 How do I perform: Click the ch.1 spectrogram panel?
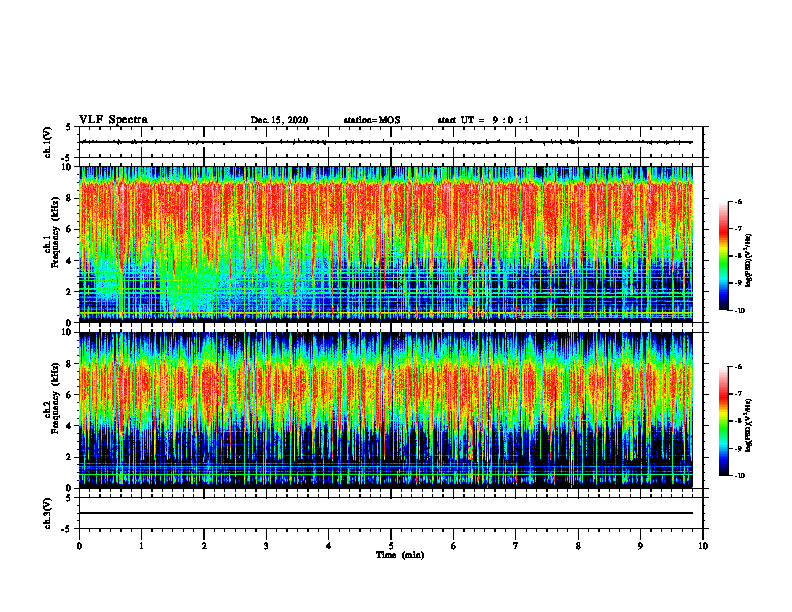click(x=386, y=244)
